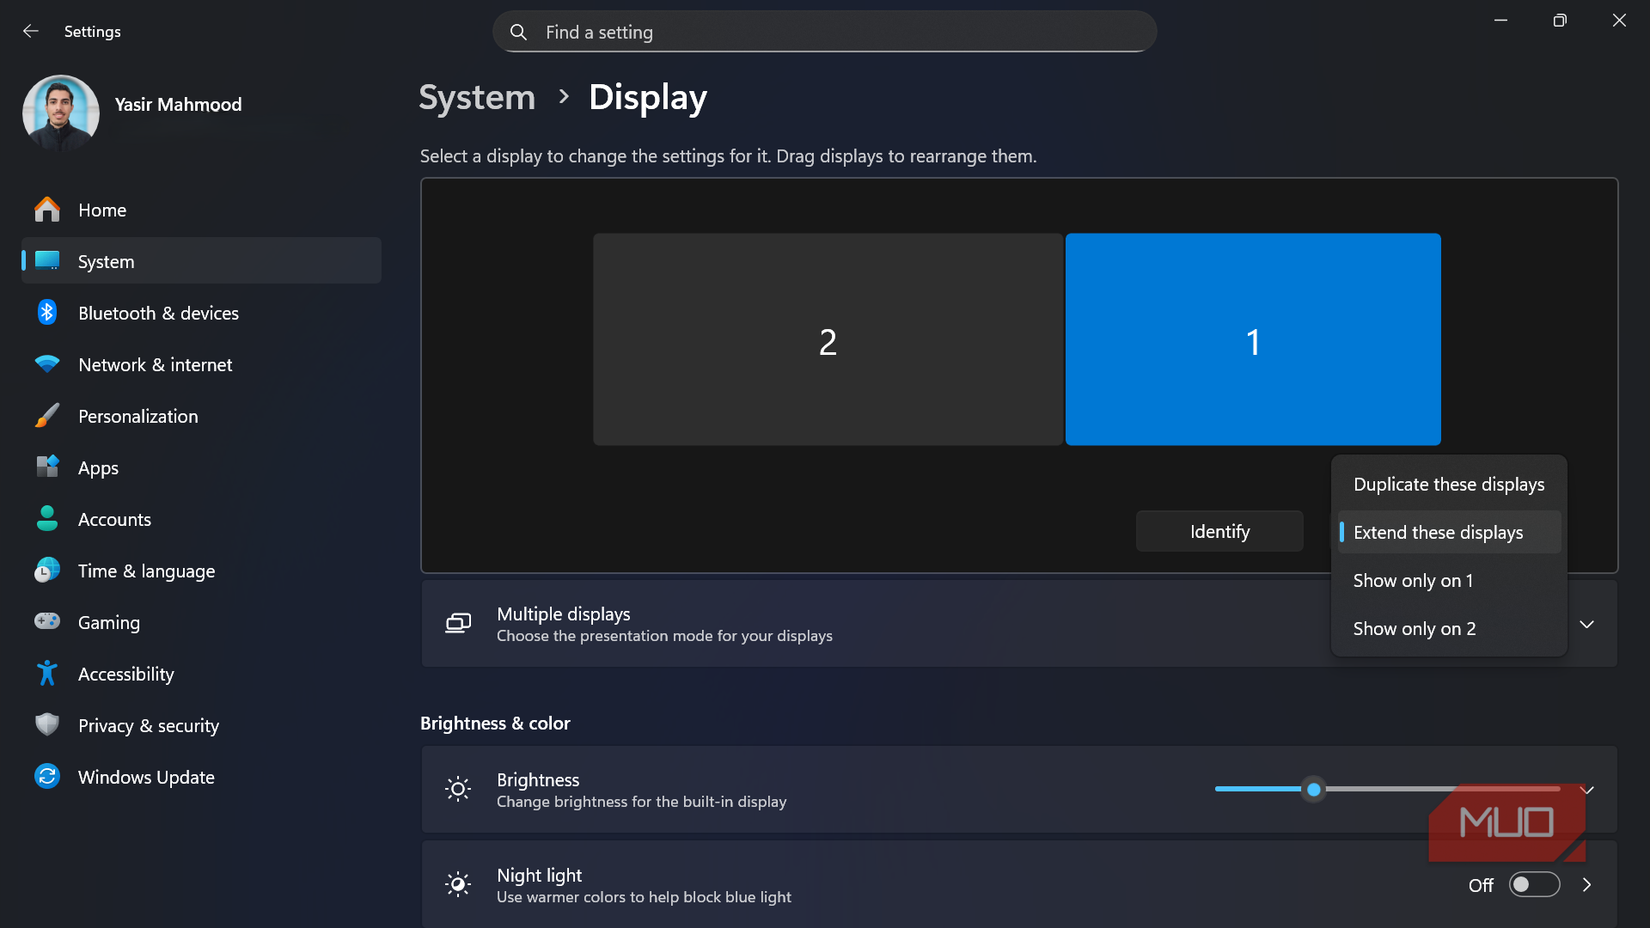
Task: Go to the Home section
Action: (x=101, y=210)
